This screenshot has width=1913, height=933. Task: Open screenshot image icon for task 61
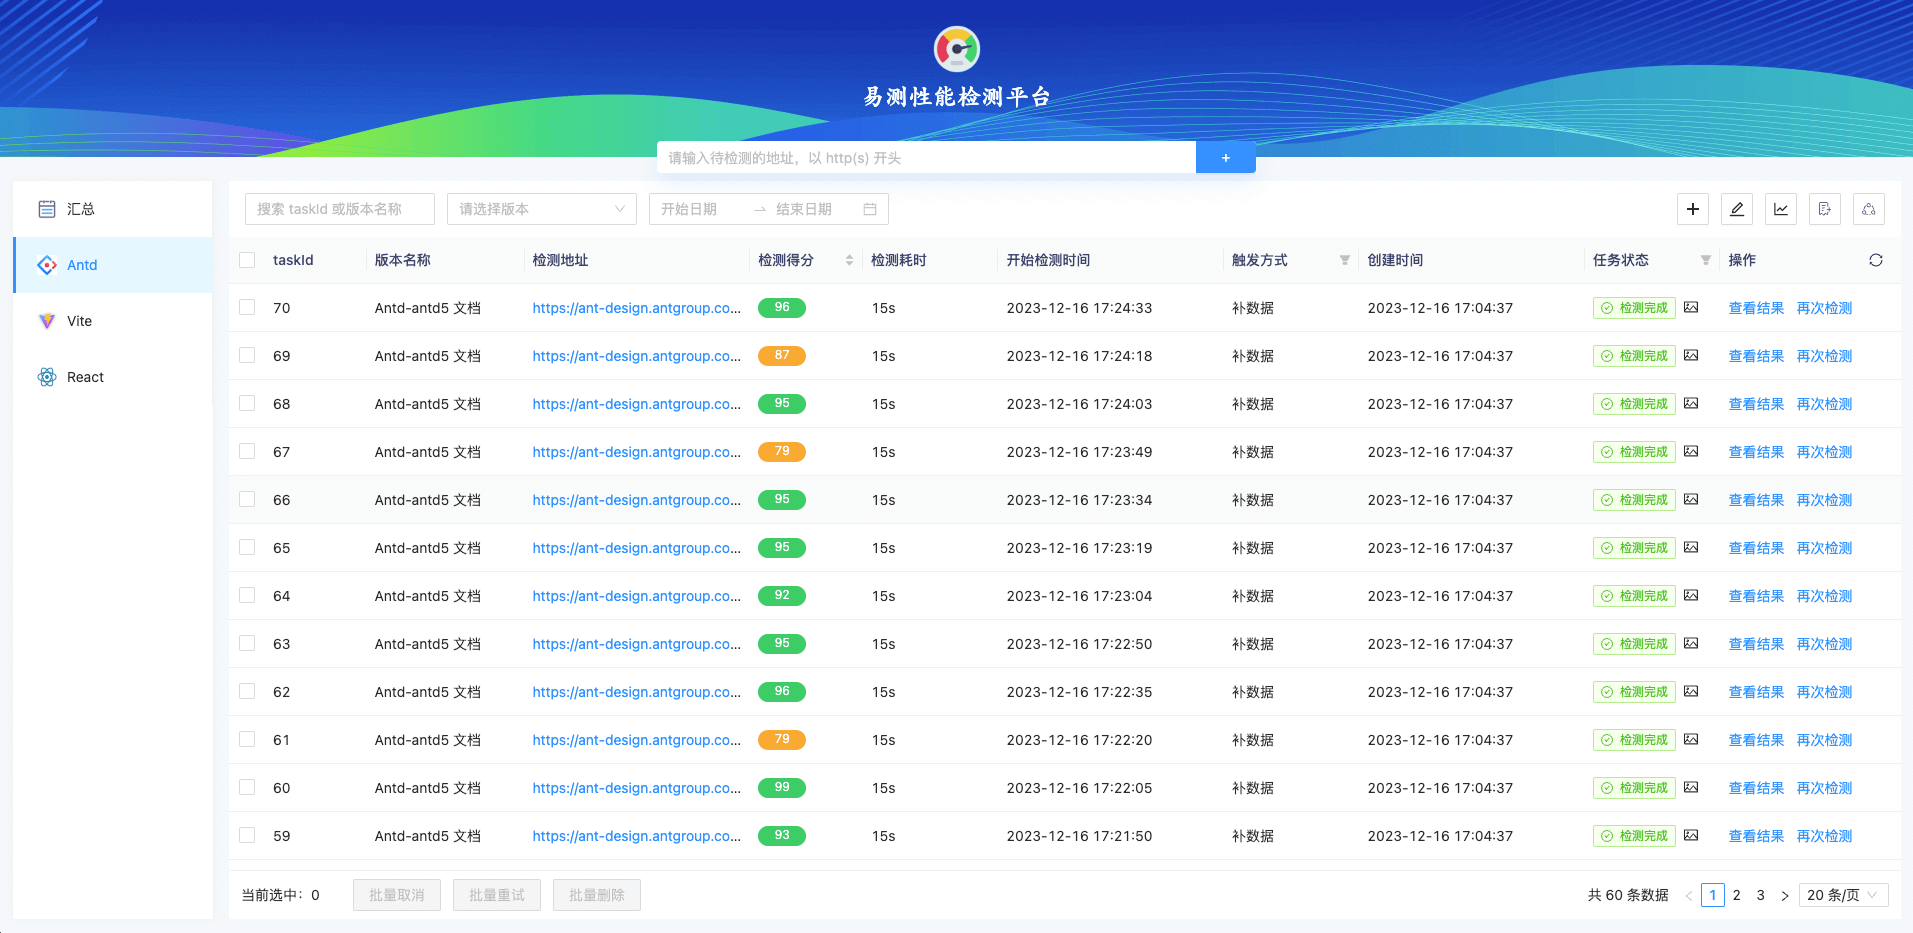pyautogui.click(x=1691, y=739)
